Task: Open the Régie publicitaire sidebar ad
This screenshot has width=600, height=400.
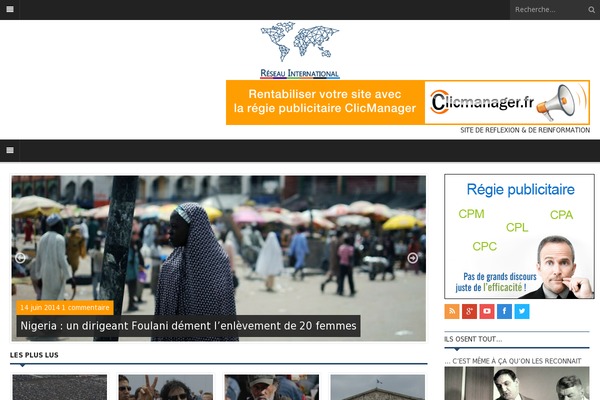Action: (519, 236)
